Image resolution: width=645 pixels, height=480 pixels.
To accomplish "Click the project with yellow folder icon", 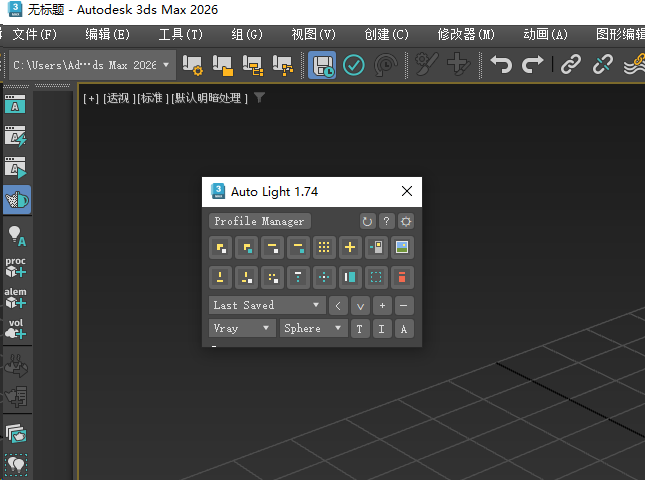I will (x=223, y=65).
